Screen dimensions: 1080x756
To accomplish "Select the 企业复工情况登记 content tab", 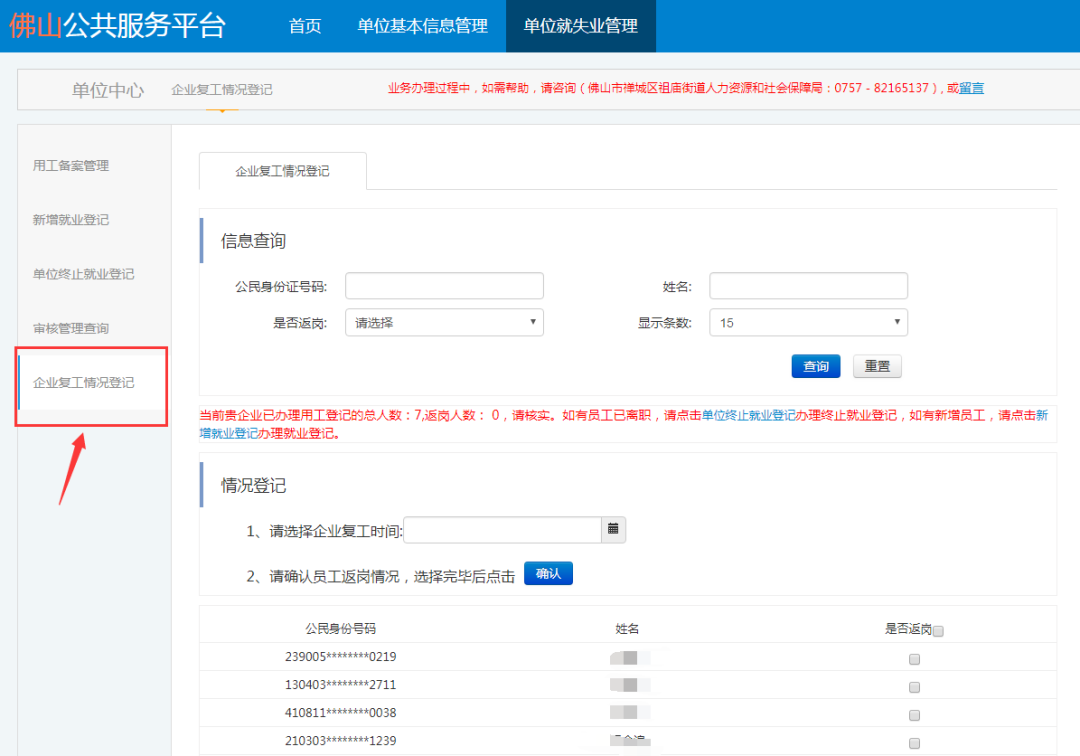I will (282, 171).
